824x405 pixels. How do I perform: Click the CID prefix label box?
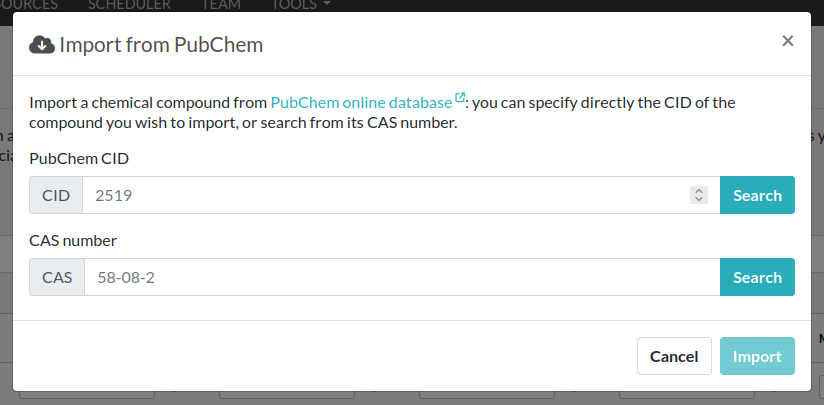[56, 195]
